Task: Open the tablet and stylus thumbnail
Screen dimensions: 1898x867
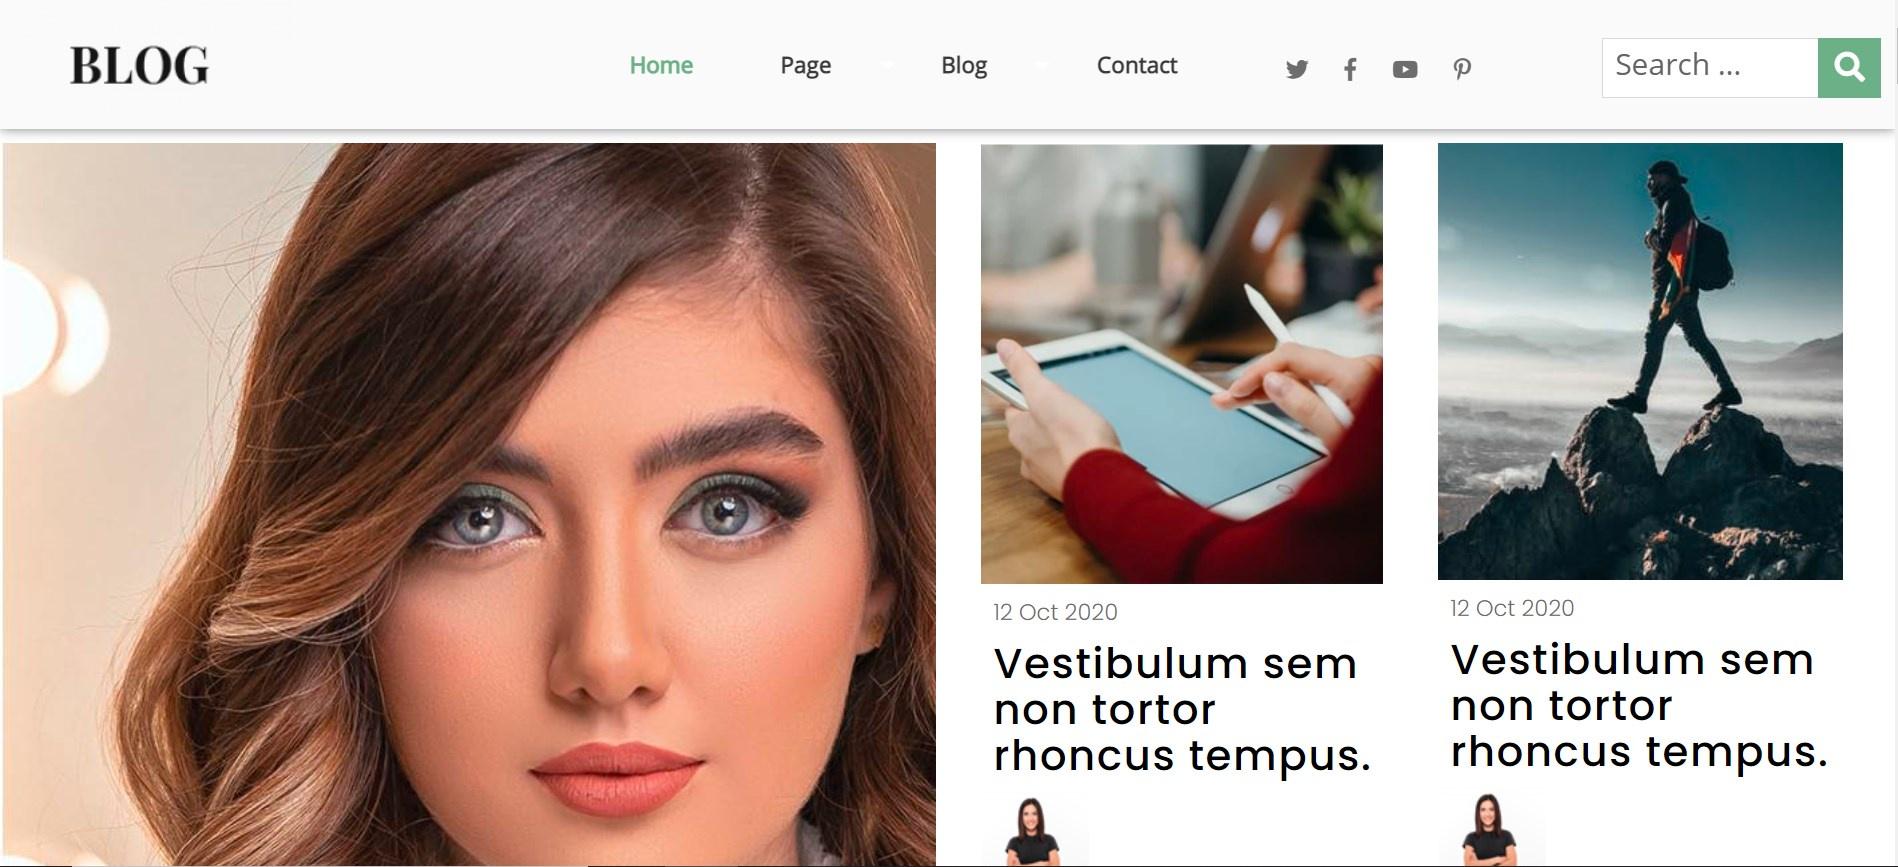Action: (1181, 364)
